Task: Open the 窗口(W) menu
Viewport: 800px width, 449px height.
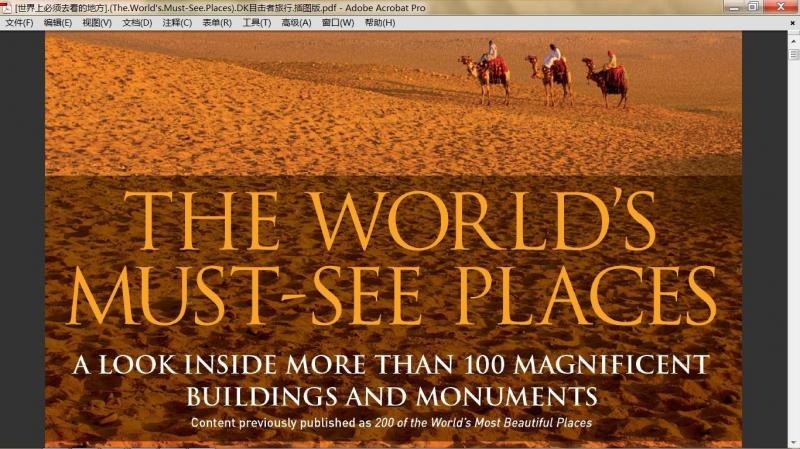Action: coord(338,23)
